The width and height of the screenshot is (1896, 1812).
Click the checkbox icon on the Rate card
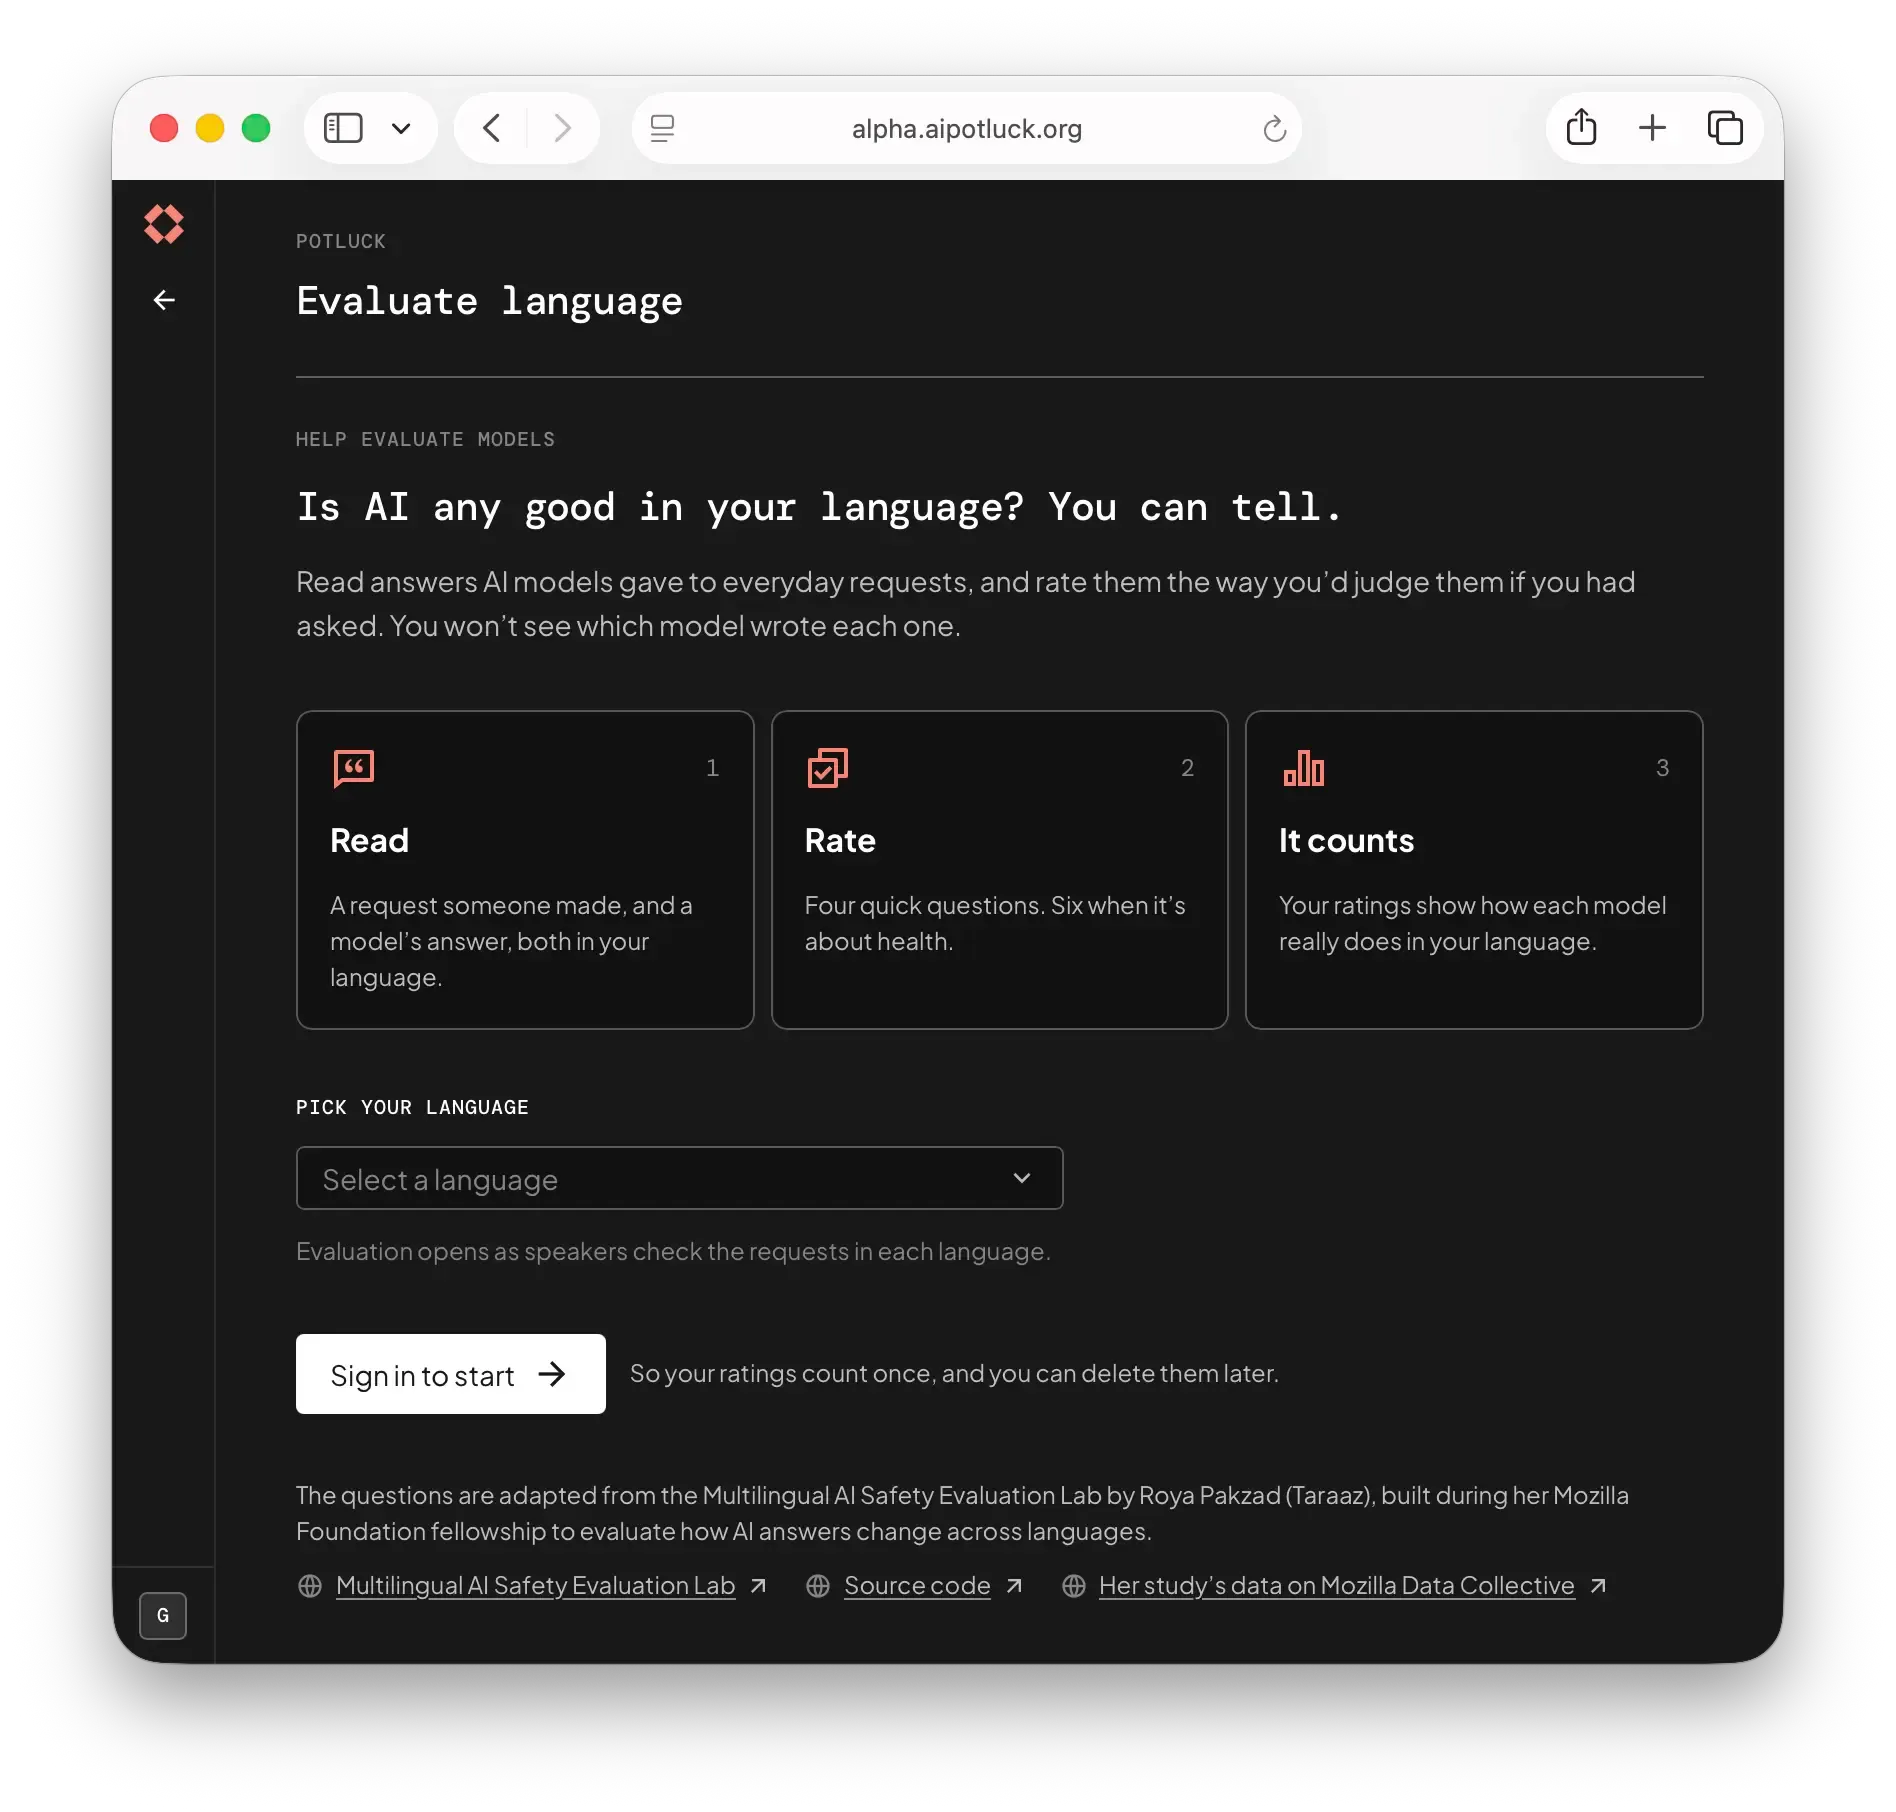pos(827,768)
